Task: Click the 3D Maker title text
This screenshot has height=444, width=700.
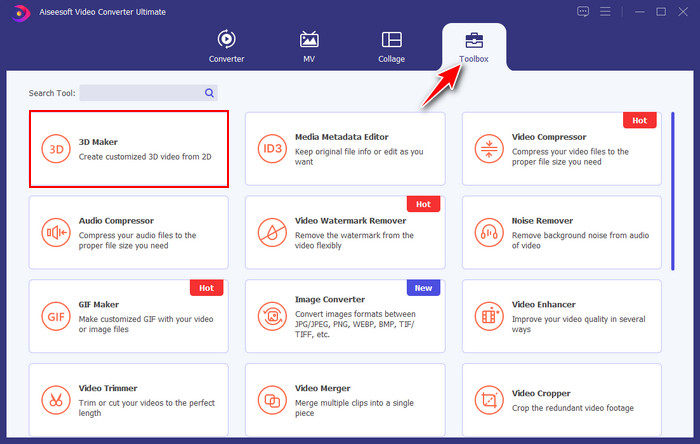Action: coord(98,142)
